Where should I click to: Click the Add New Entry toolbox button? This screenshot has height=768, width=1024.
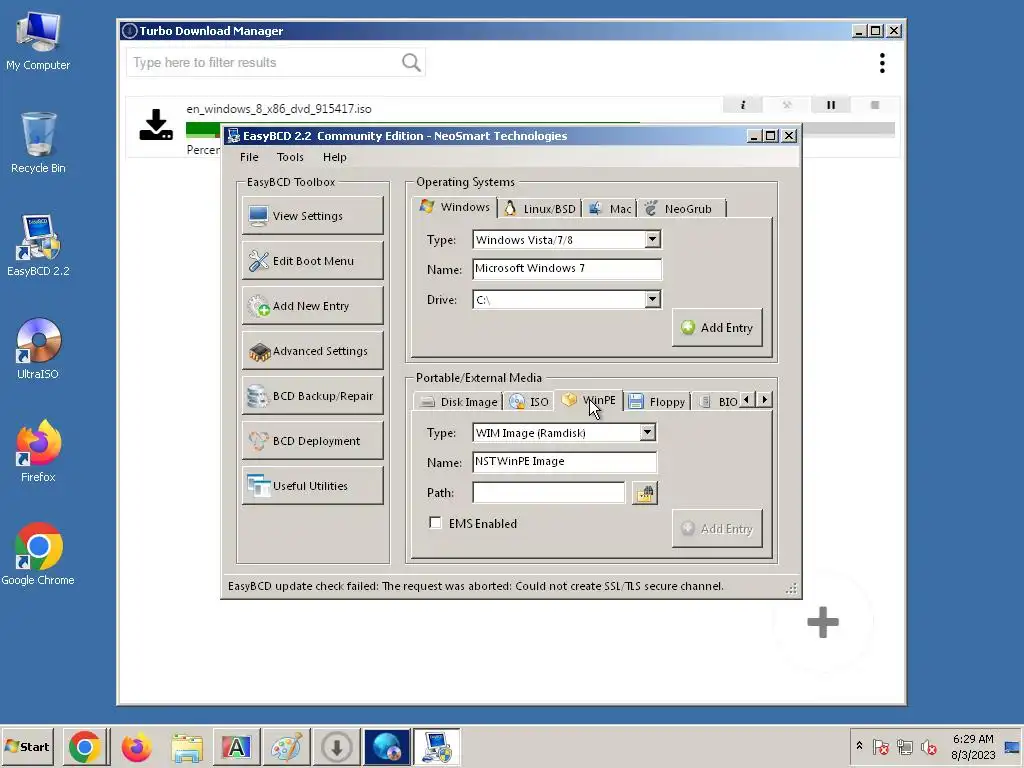click(313, 306)
